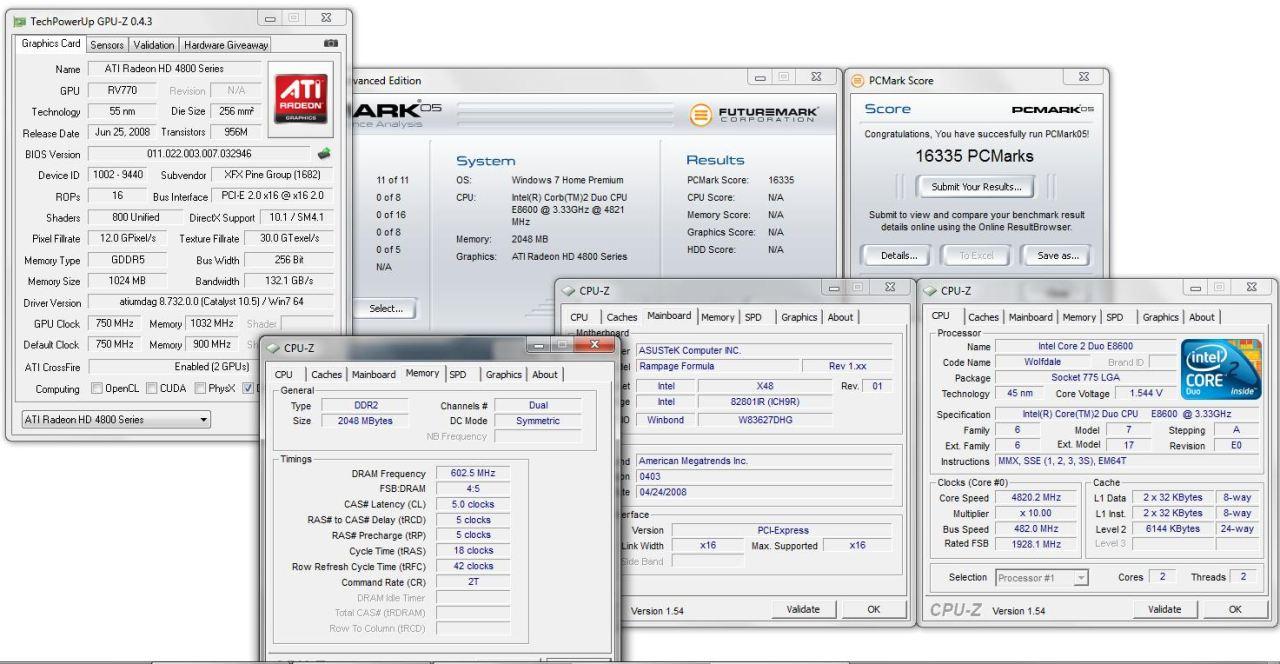Image resolution: width=1280 pixels, height=664 pixels.
Task: Open Mainboard tab in CPU-Z Memory window
Action: [x=374, y=374]
